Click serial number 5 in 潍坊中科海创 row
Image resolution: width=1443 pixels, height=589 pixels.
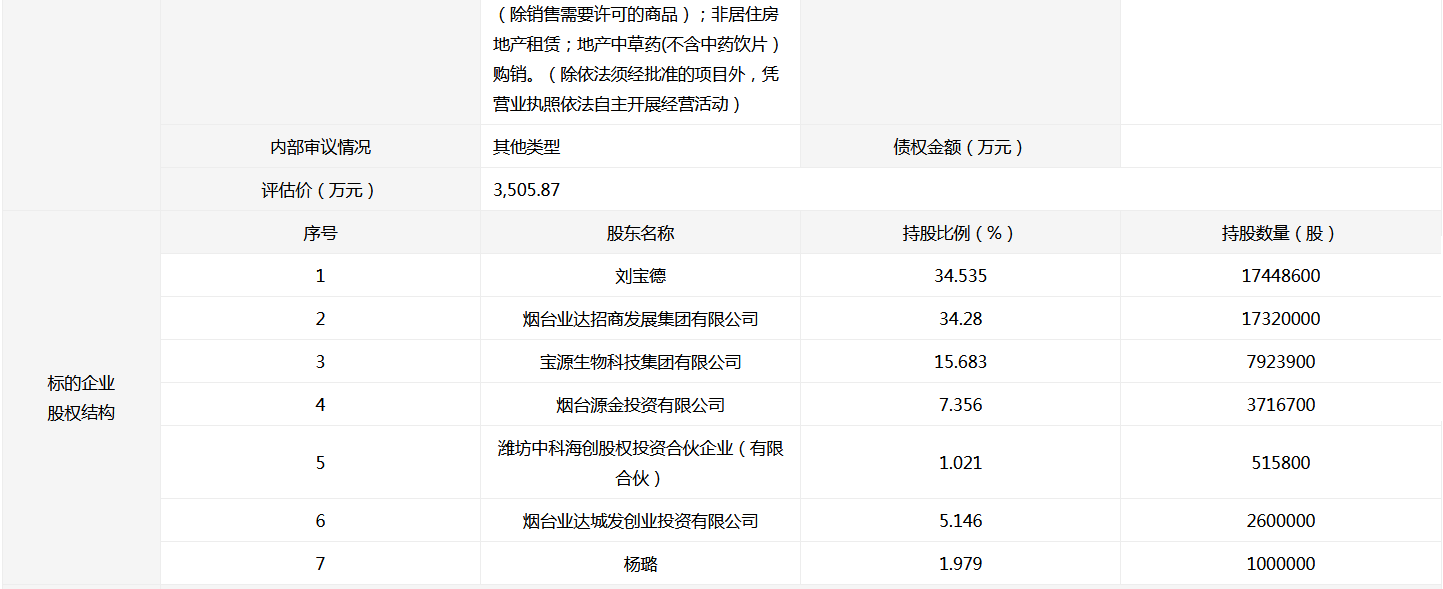320,463
